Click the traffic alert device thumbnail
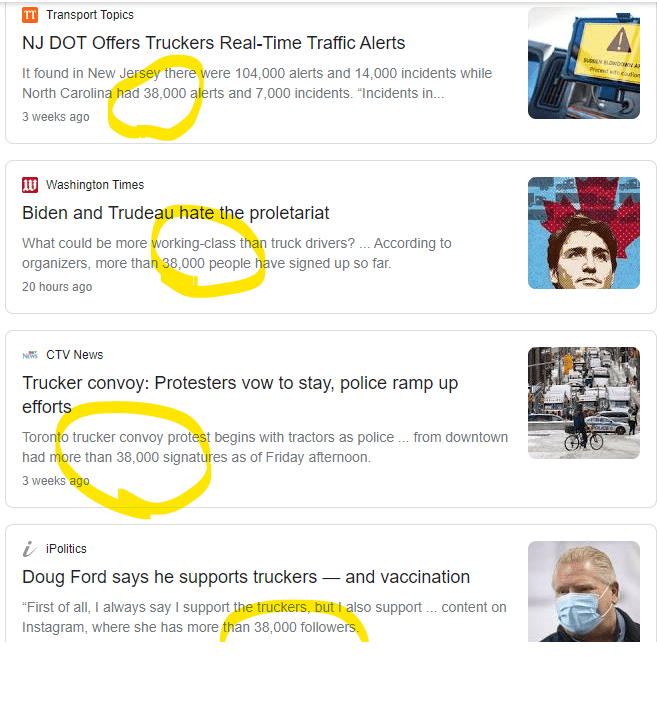Viewport: 657px width, 703px height. (583, 63)
